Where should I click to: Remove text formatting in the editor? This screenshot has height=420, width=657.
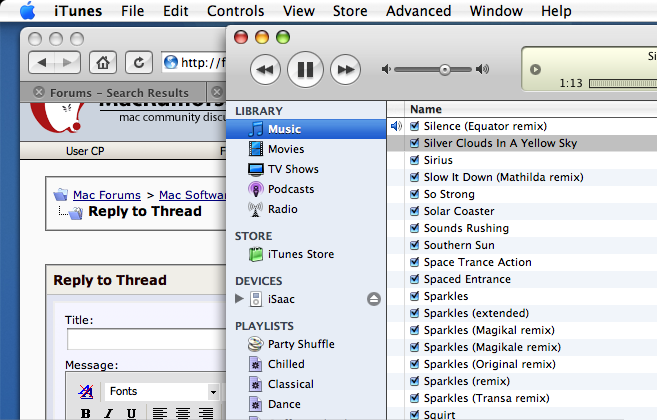86,391
